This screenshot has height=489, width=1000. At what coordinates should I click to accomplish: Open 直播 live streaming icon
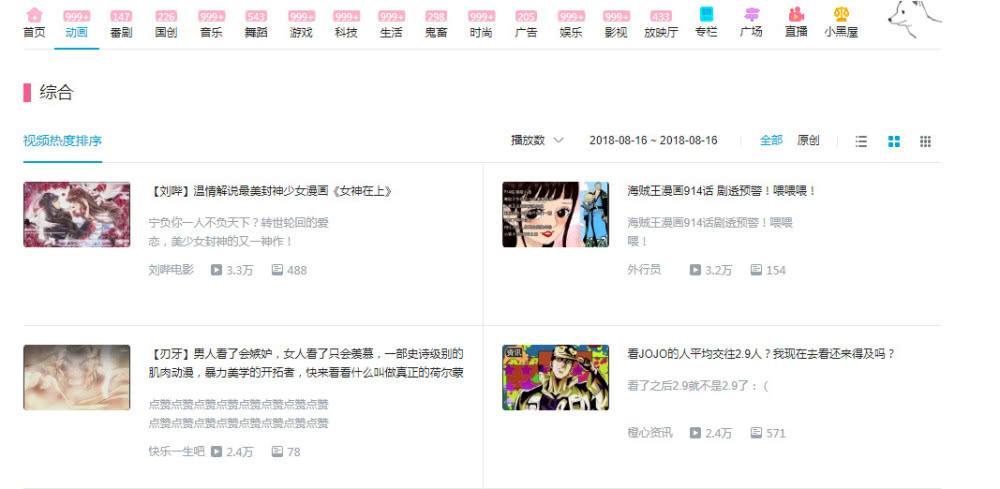[796, 14]
